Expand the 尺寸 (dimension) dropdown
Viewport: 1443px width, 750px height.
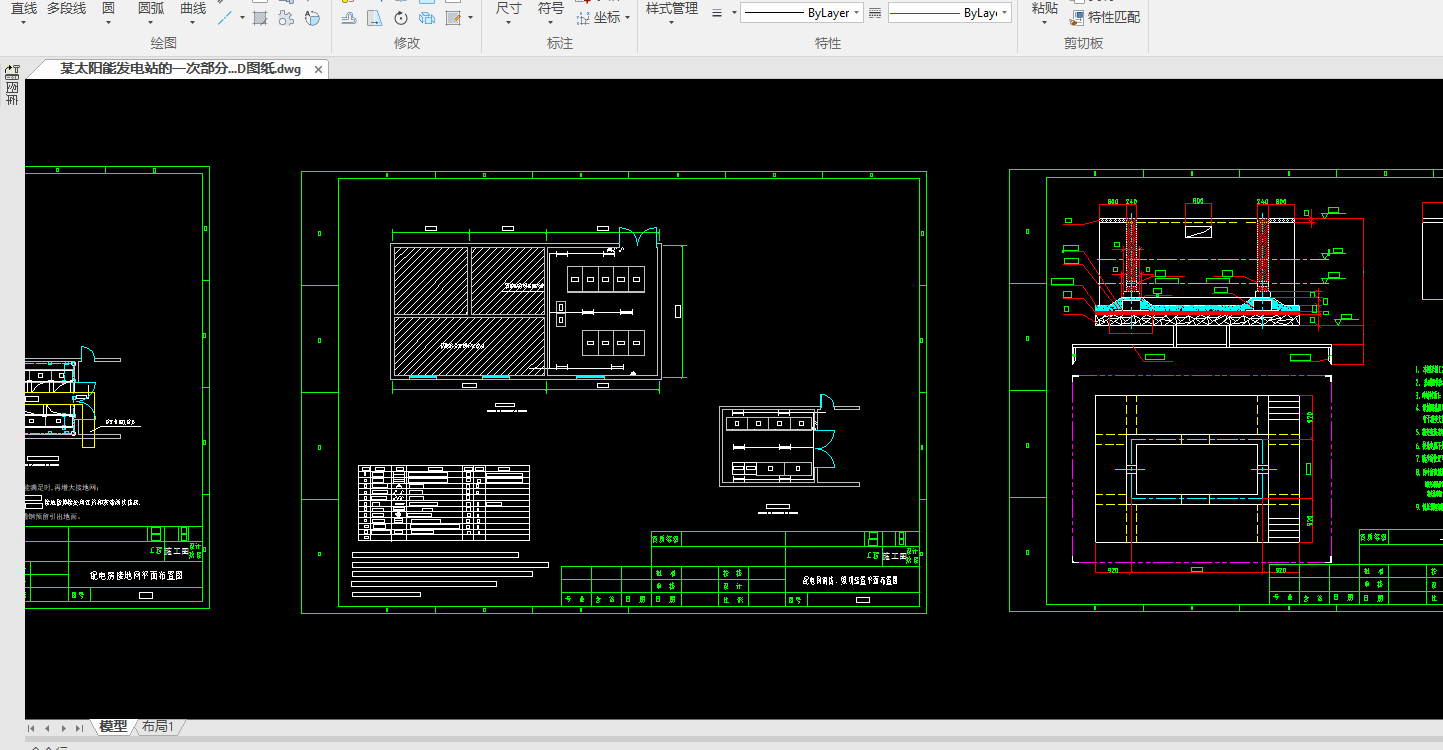pyautogui.click(x=508, y=22)
